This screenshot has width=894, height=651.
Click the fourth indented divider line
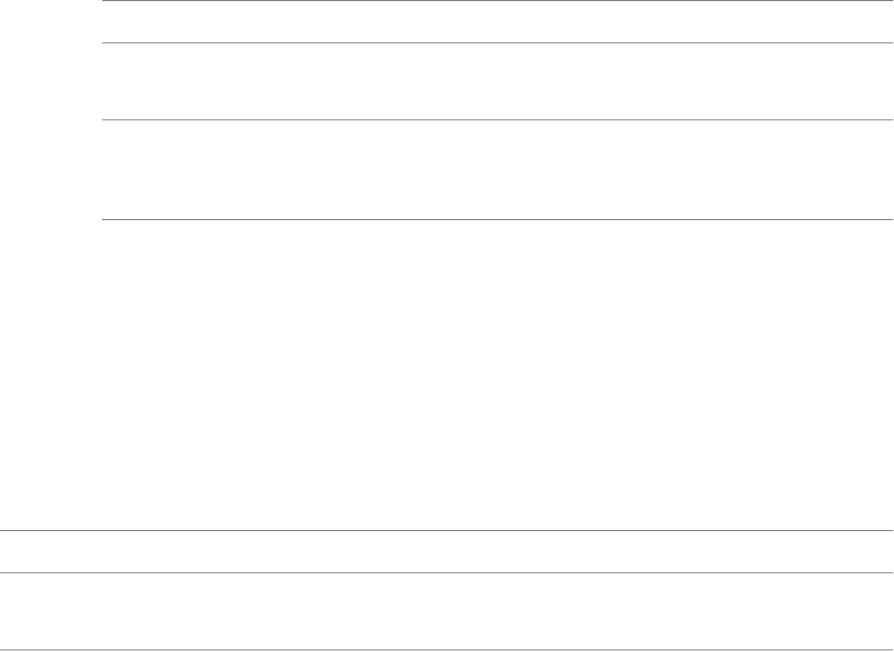coord(498,219)
